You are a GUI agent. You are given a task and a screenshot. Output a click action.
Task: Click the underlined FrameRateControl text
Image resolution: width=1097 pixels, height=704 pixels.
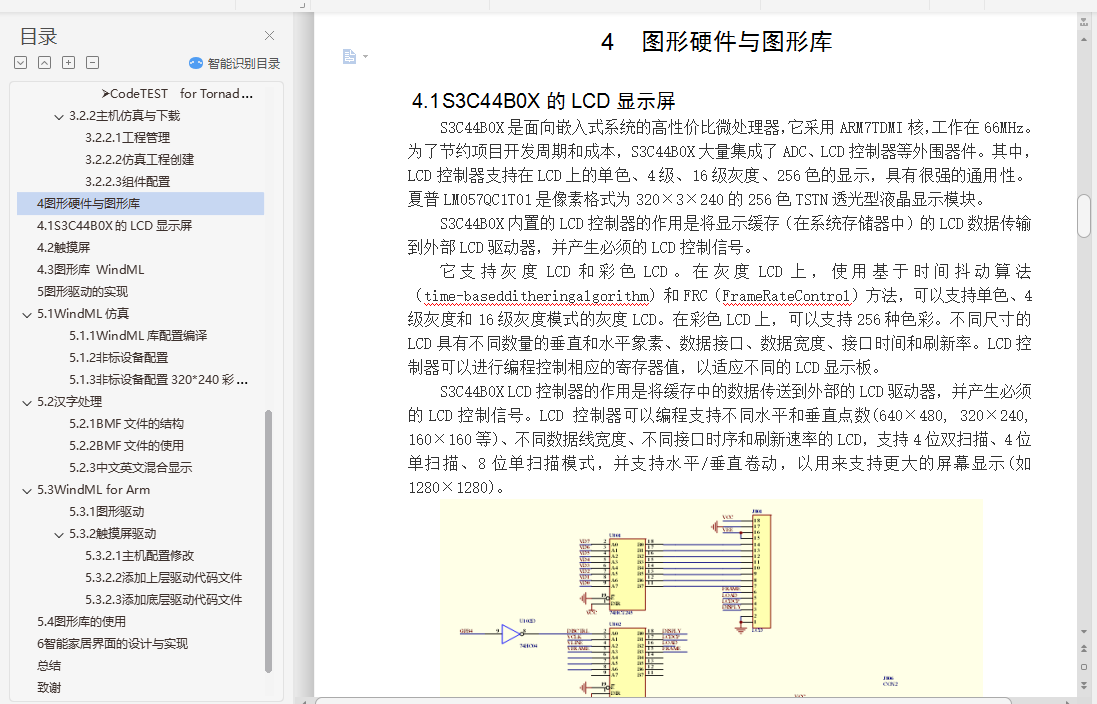click(787, 297)
